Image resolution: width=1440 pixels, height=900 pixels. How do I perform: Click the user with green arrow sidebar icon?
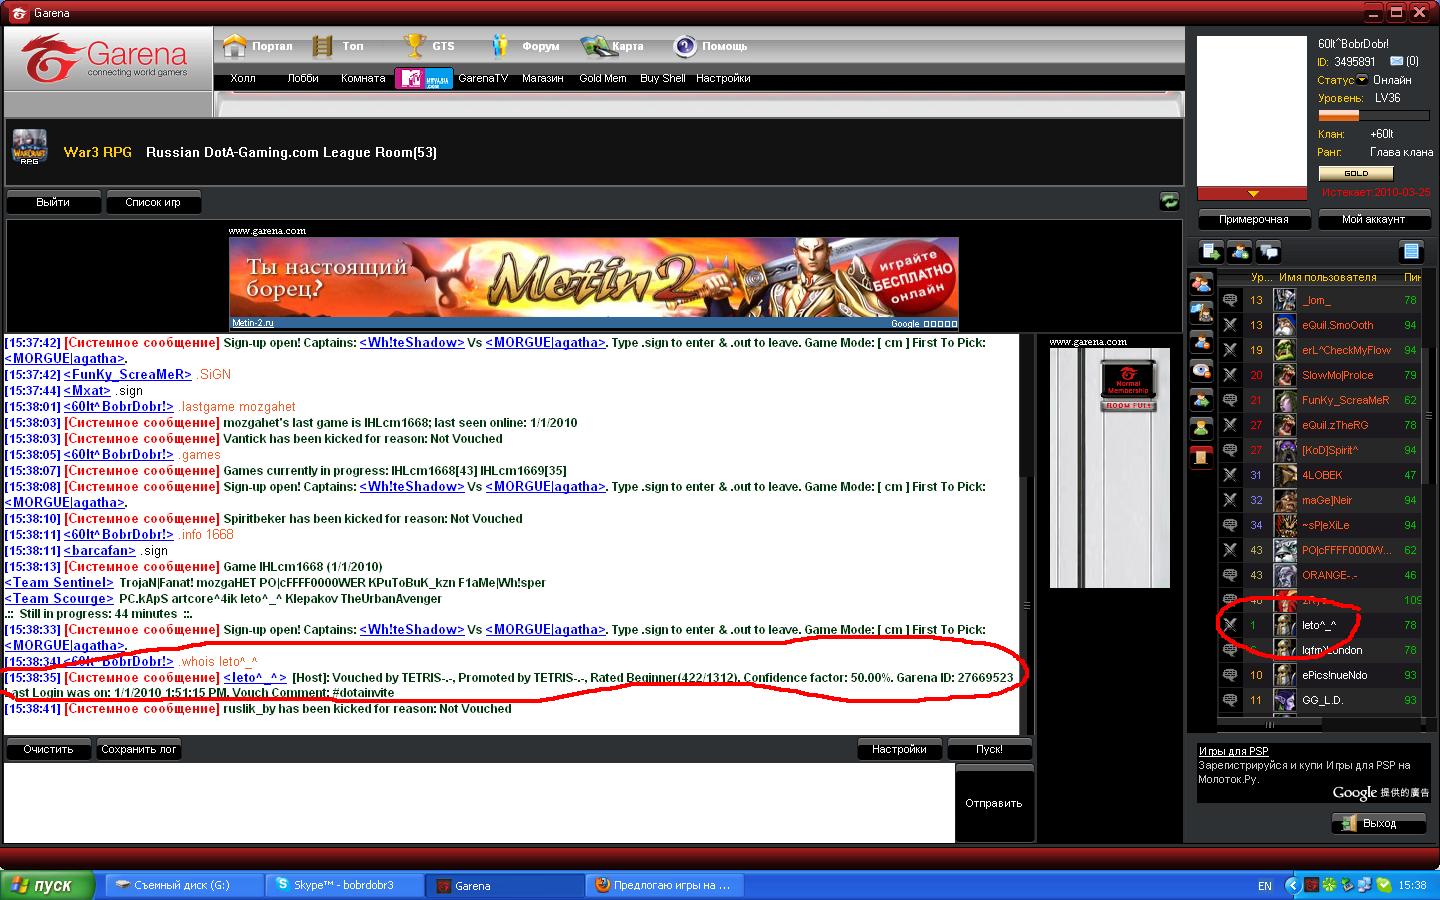coord(1201,400)
